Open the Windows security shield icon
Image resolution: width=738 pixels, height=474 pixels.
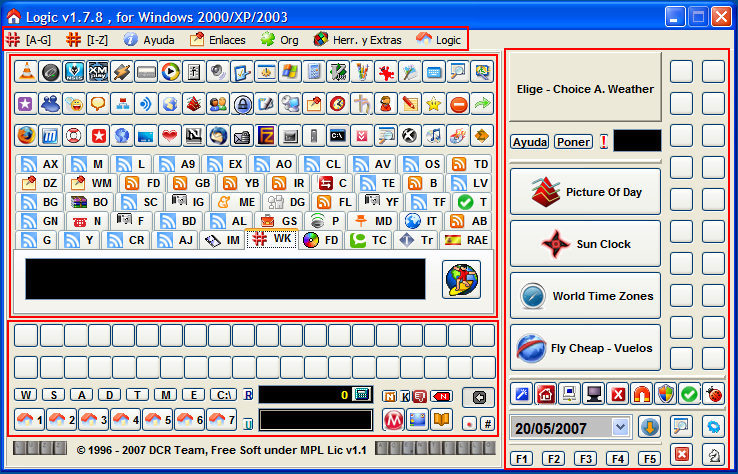click(666, 394)
